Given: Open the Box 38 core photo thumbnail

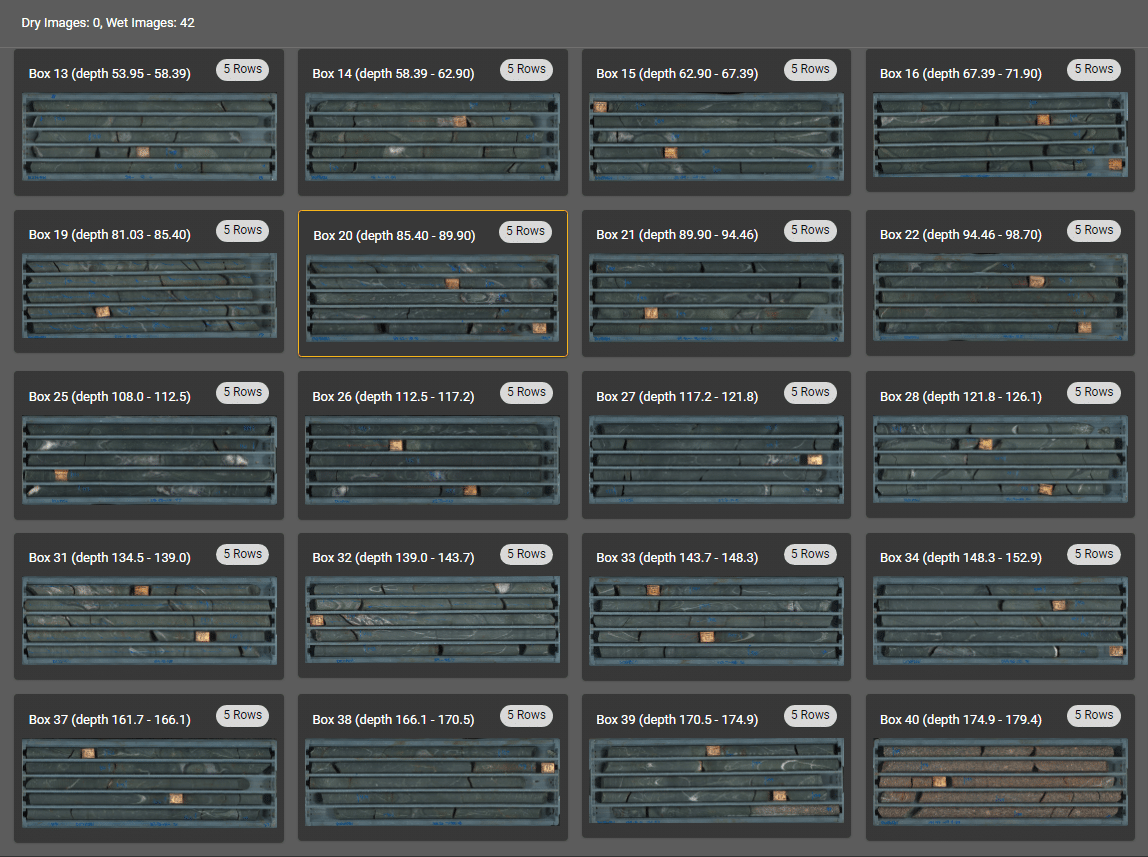Looking at the screenshot, I should coord(433,782).
